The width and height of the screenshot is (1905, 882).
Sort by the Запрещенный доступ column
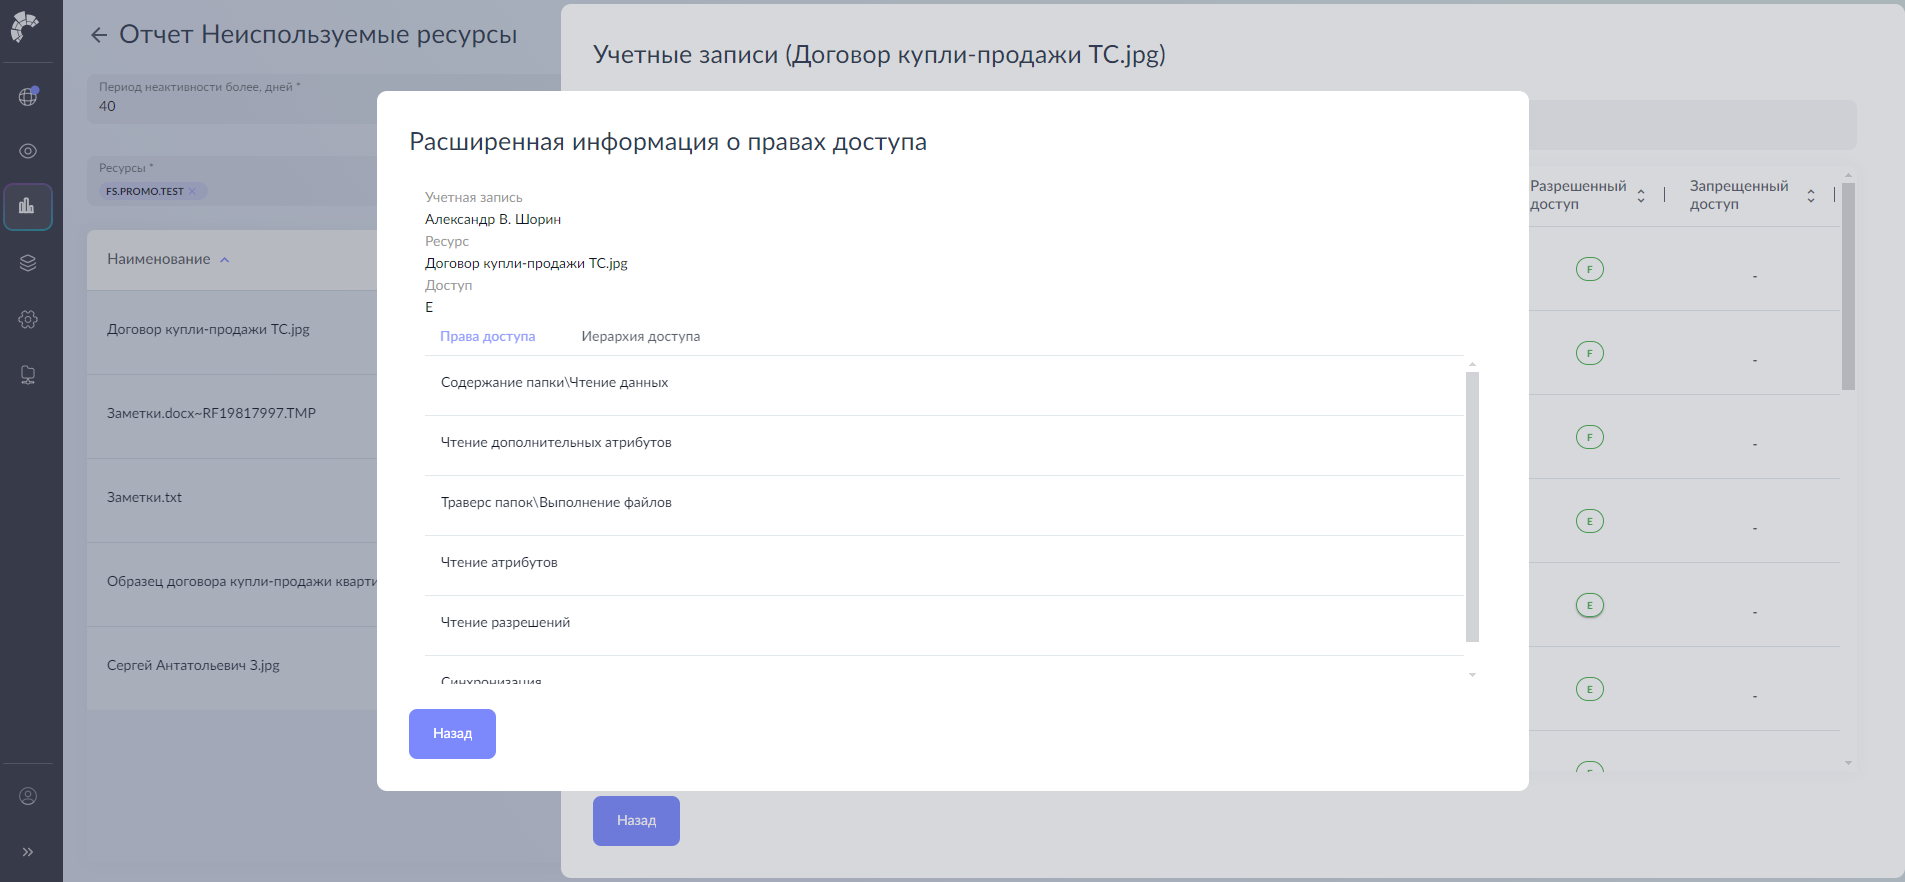[1811, 196]
